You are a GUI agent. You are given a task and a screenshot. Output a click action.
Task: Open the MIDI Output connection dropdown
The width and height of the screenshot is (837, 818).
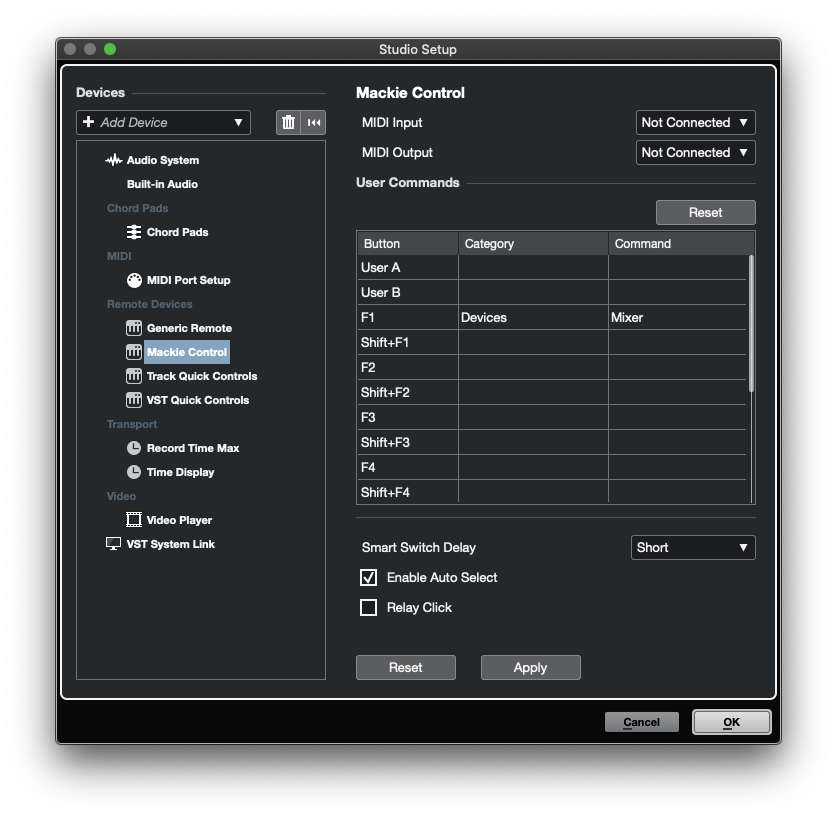[x=695, y=152]
